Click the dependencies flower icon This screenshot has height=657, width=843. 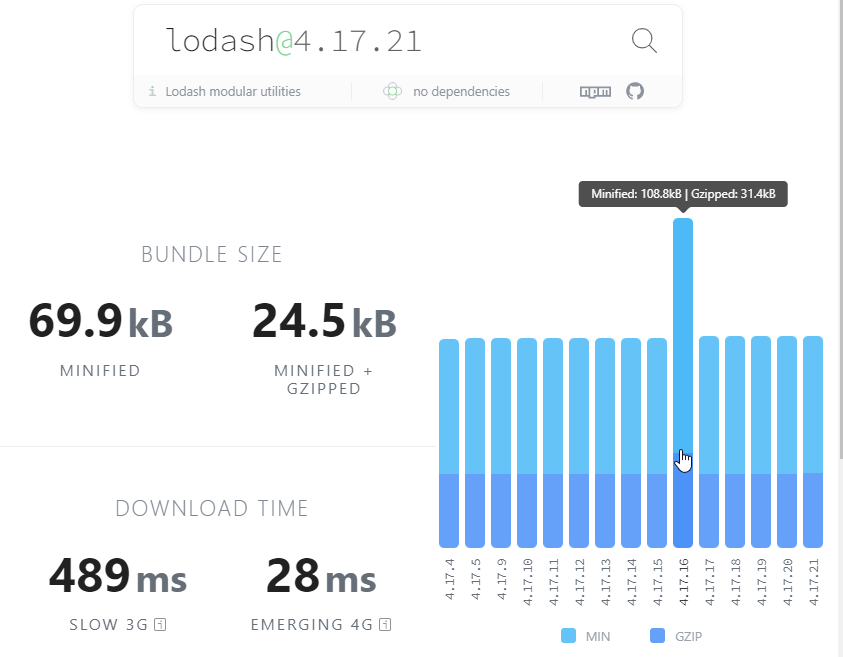392,91
